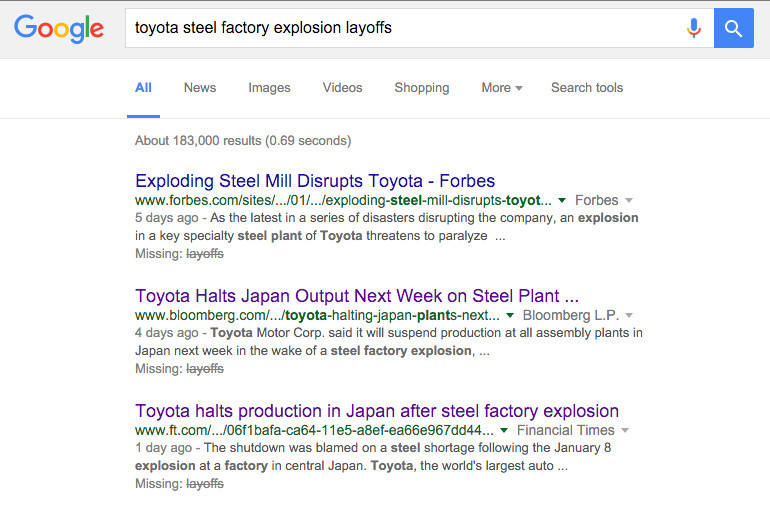Click in the search query field
Viewport: 770px width, 512px height.
(400, 28)
